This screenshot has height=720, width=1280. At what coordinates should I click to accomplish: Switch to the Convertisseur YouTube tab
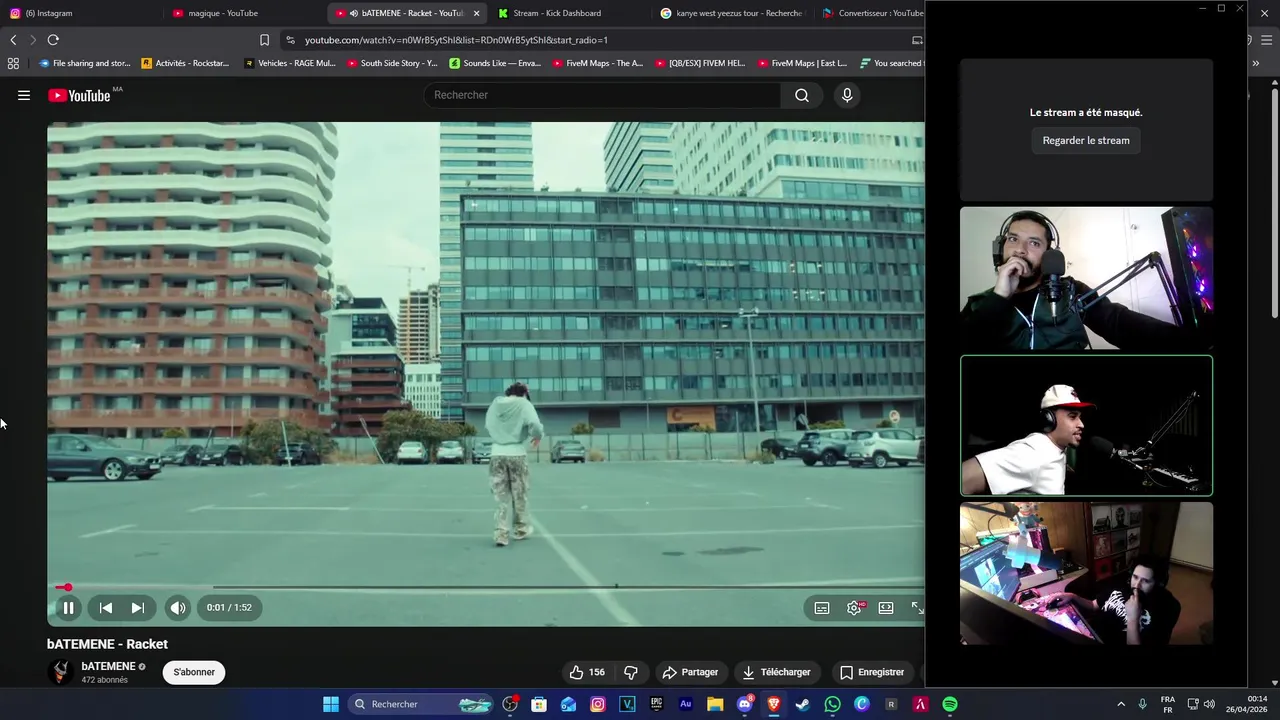pos(872,13)
